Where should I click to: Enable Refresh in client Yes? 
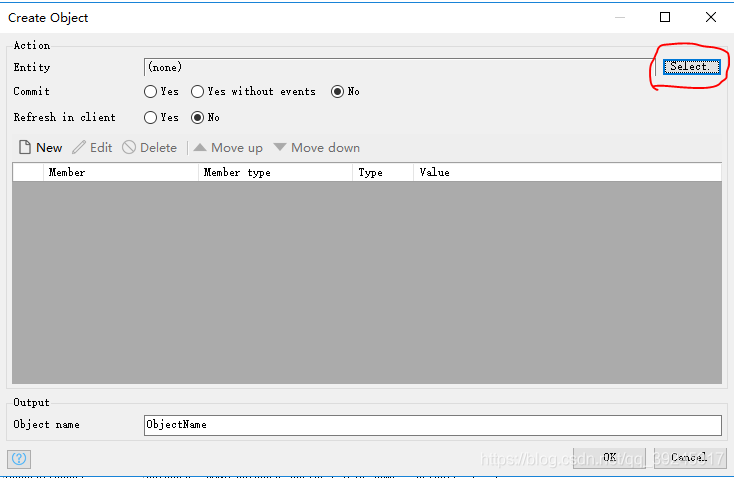point(151,118)
